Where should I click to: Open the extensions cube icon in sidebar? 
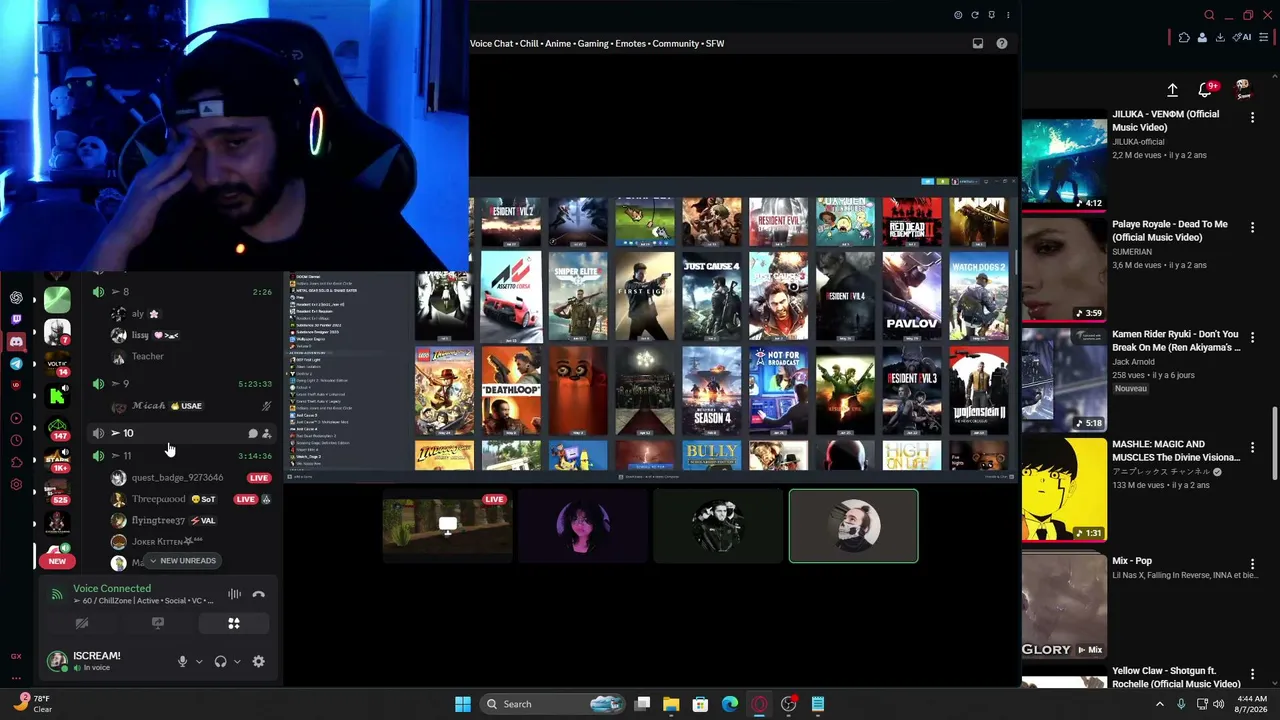16,462
